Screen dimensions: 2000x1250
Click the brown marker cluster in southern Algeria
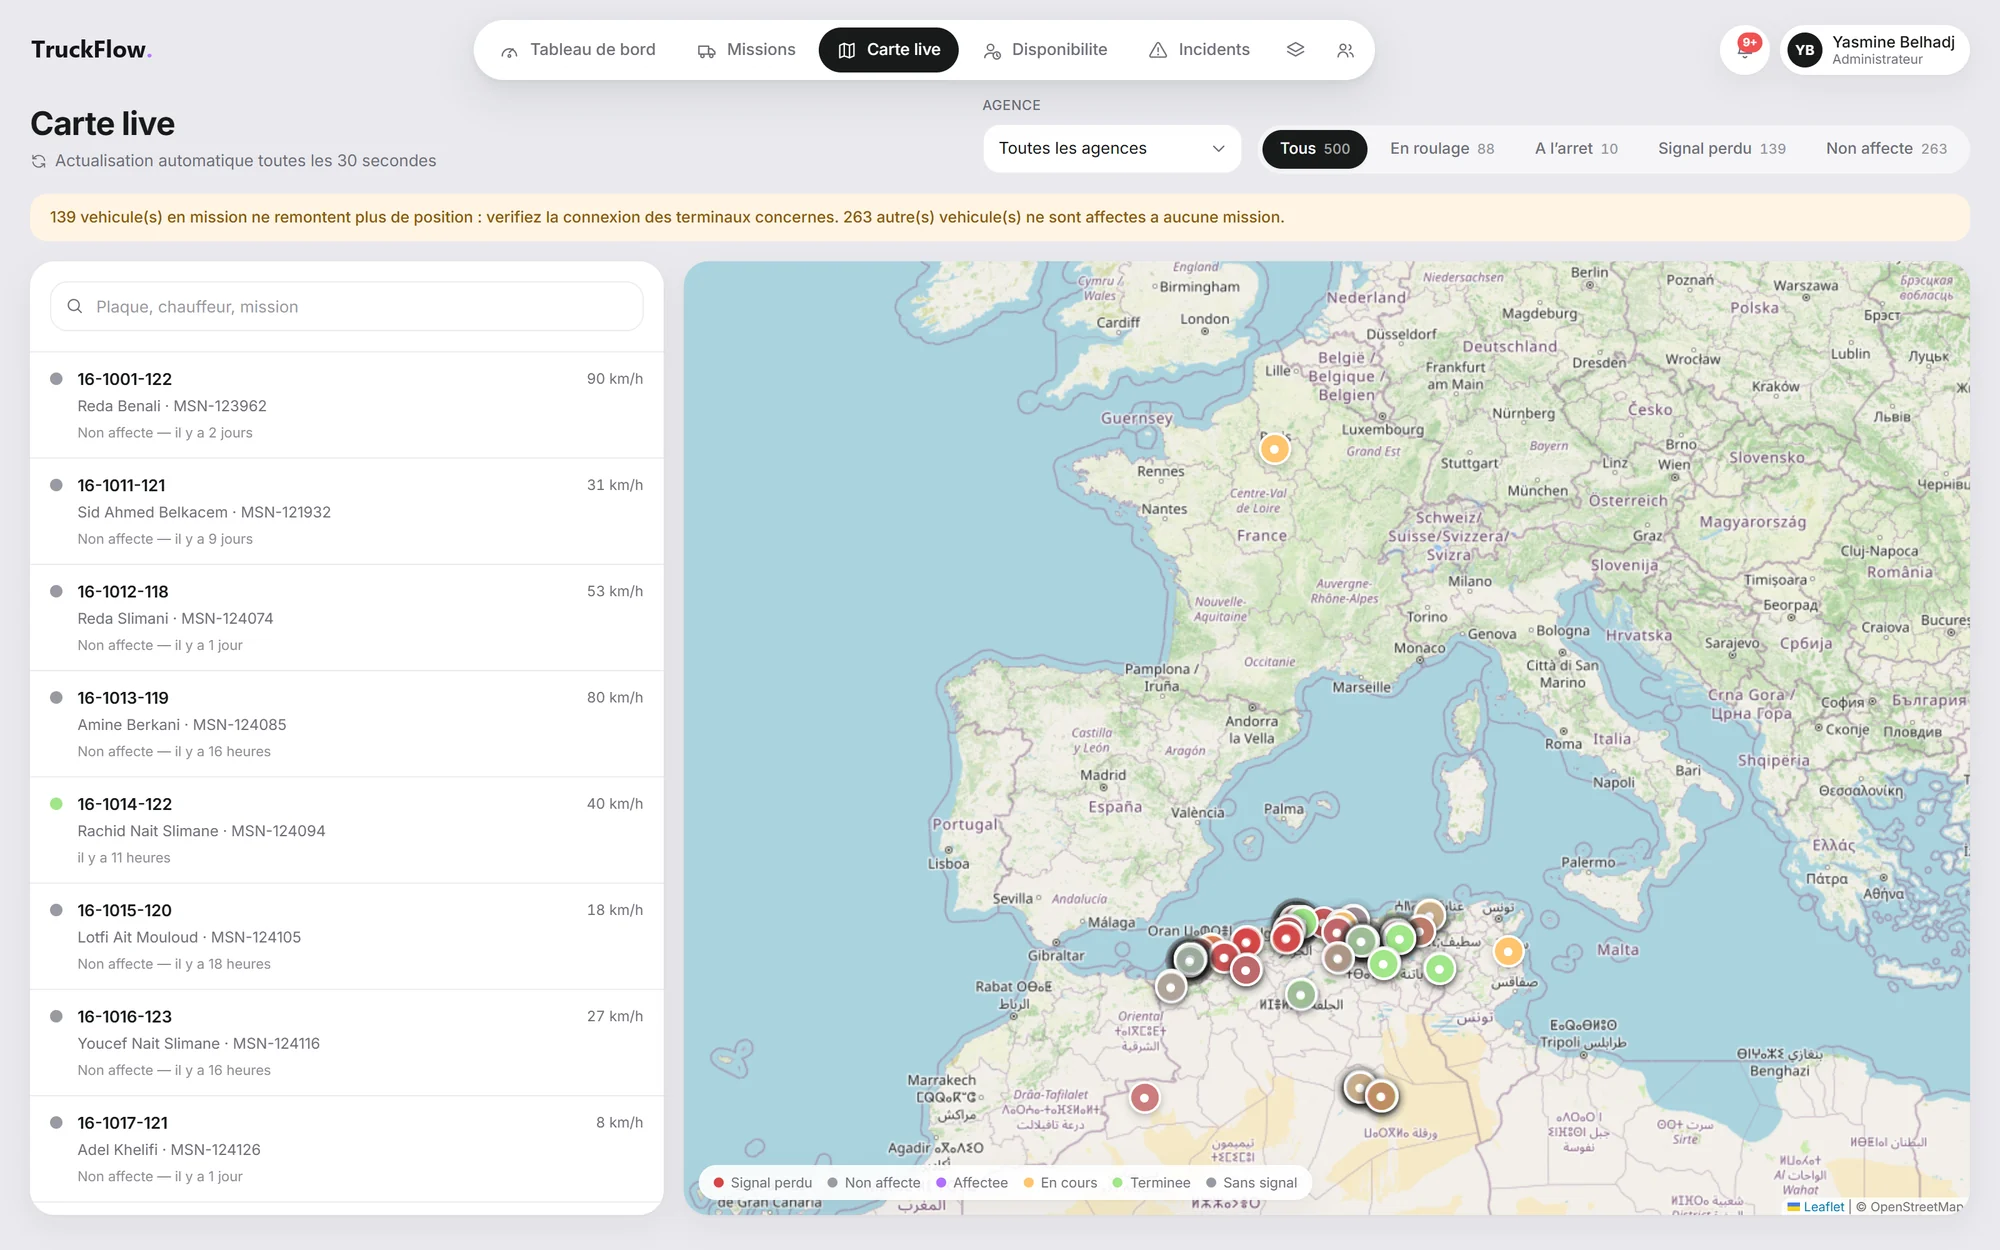tap(1380, 1096)
